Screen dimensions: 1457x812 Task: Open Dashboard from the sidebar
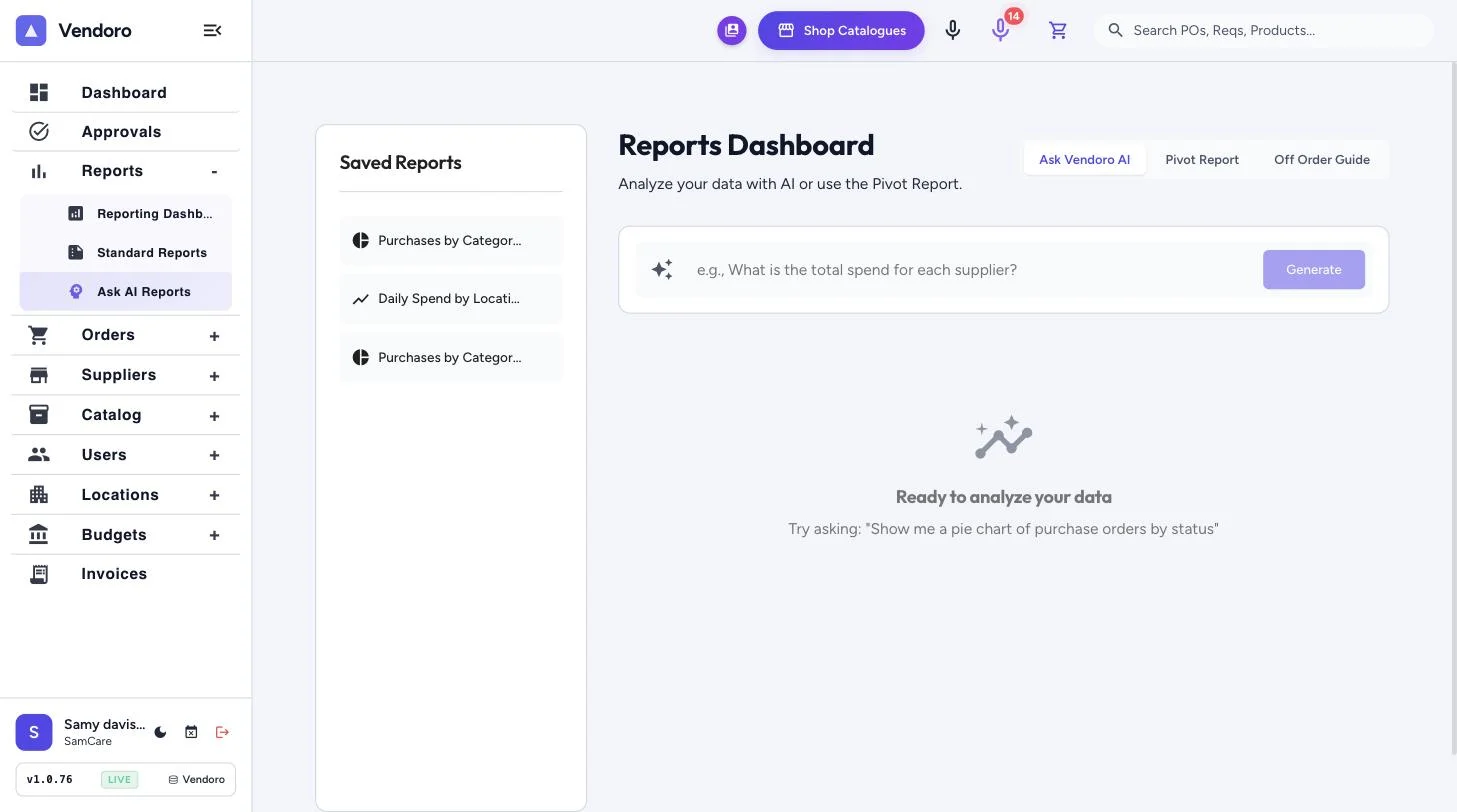125,93
